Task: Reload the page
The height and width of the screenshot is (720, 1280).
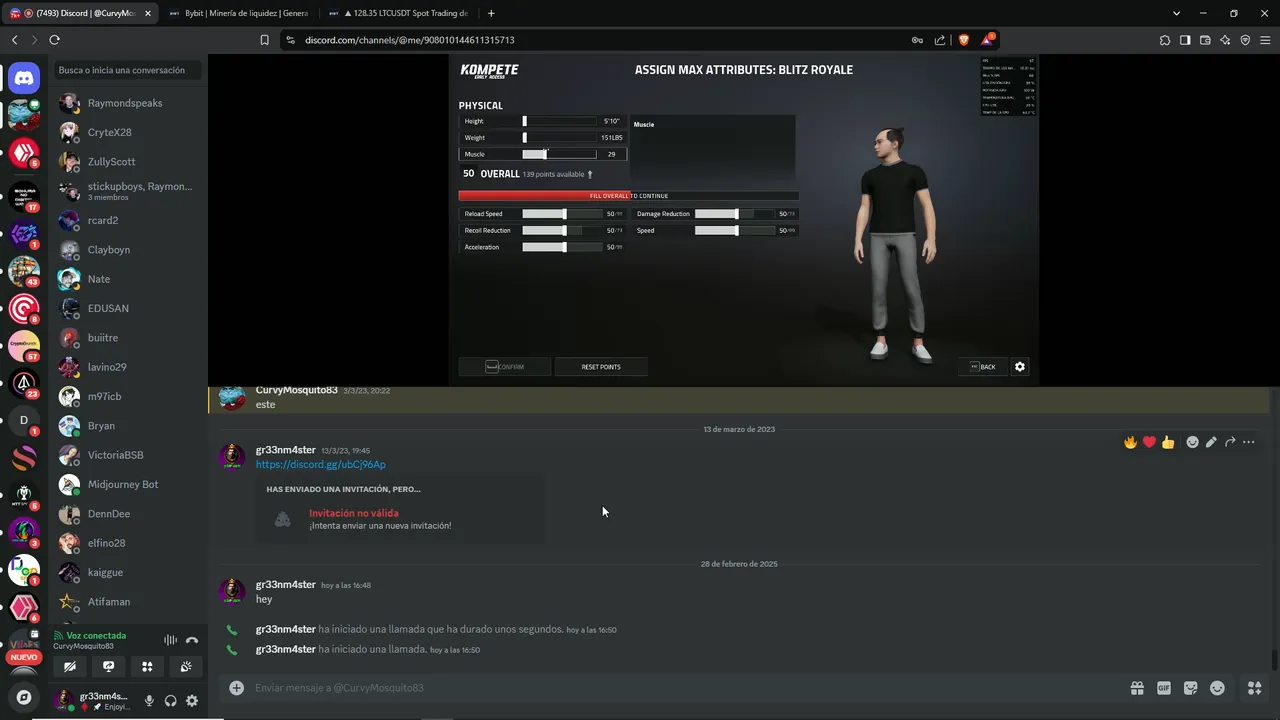Action: pos(54,40)
